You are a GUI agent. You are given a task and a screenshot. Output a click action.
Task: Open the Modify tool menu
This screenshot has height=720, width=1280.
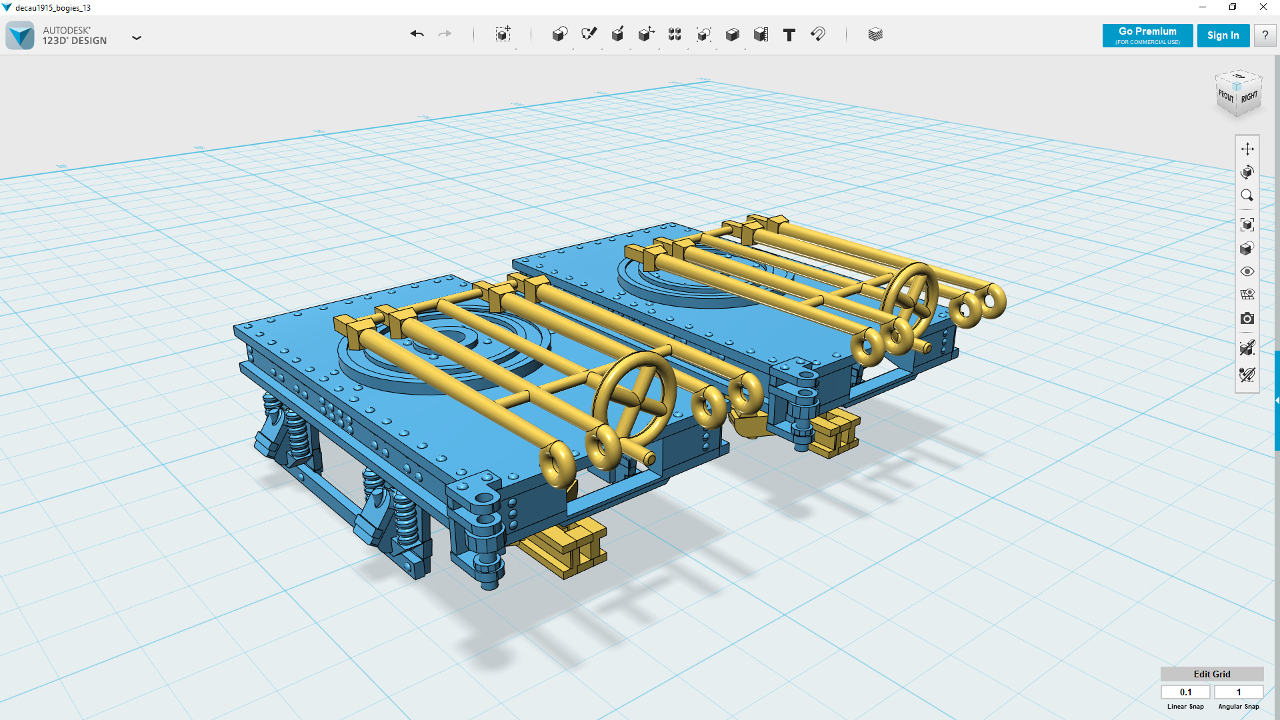(x=647, y=34)
